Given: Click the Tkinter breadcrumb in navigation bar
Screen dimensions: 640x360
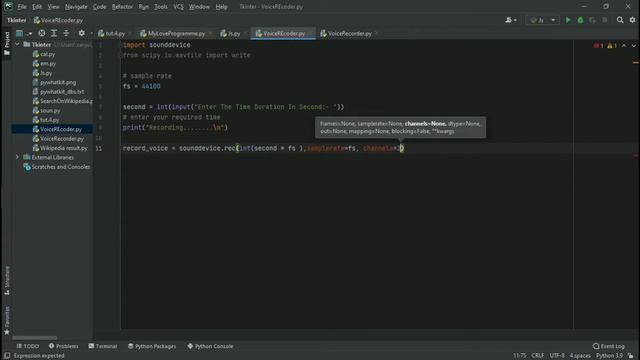Looking at the screenshot, I should [17, 20].
